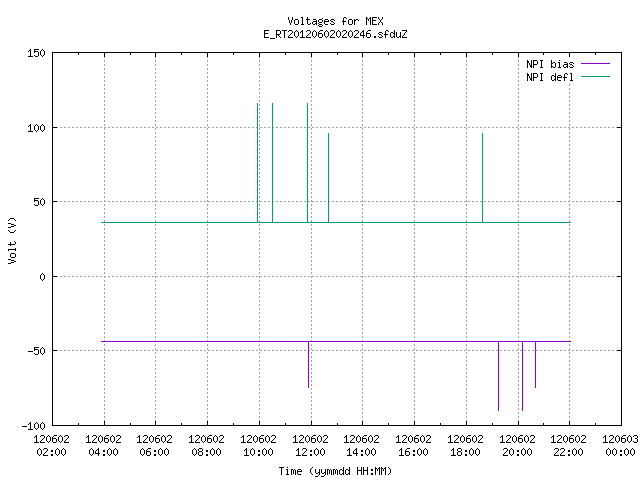This screenshot has width=640, height=480.
Task: Click the x-axis label 120602 16:00
Action: pyautogui.click(x=413, y=446)
